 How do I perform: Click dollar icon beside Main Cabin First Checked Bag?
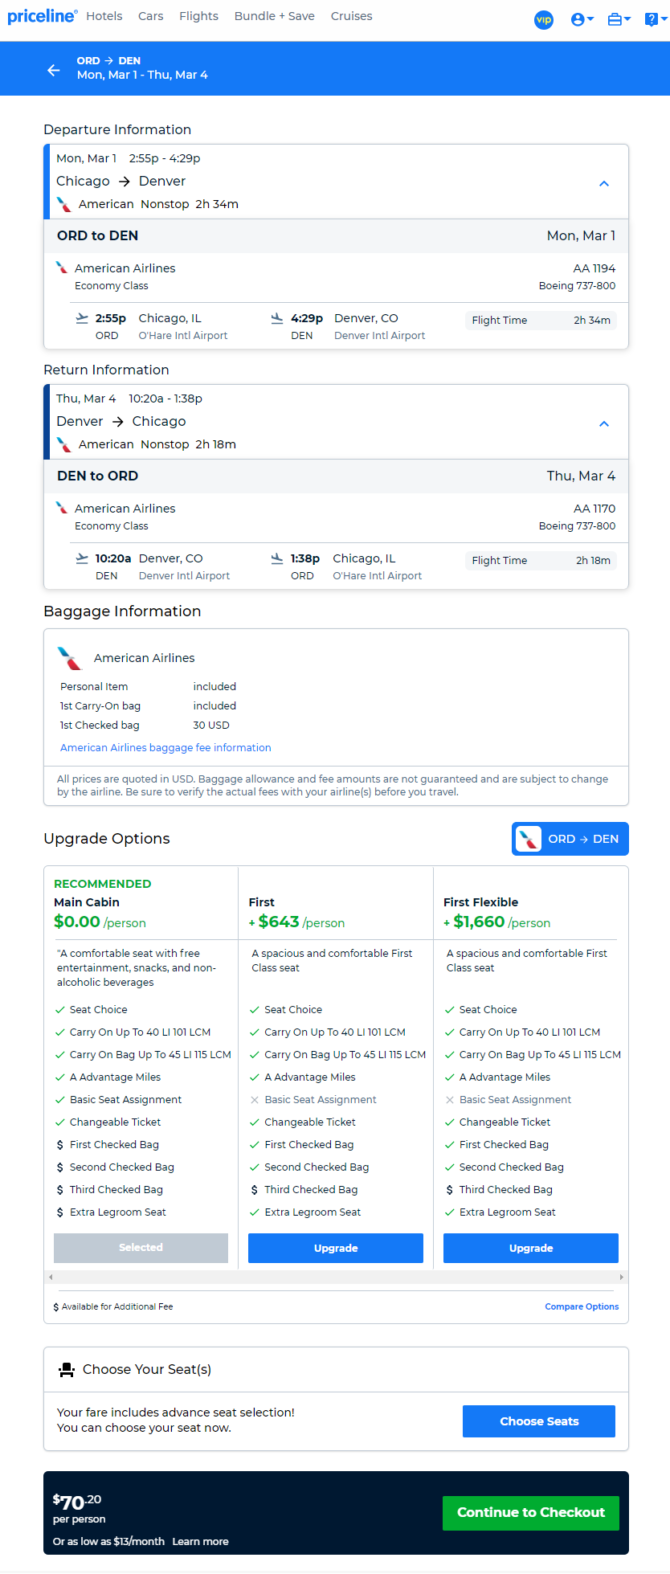pyautogui.click(x=60, y=1145)
